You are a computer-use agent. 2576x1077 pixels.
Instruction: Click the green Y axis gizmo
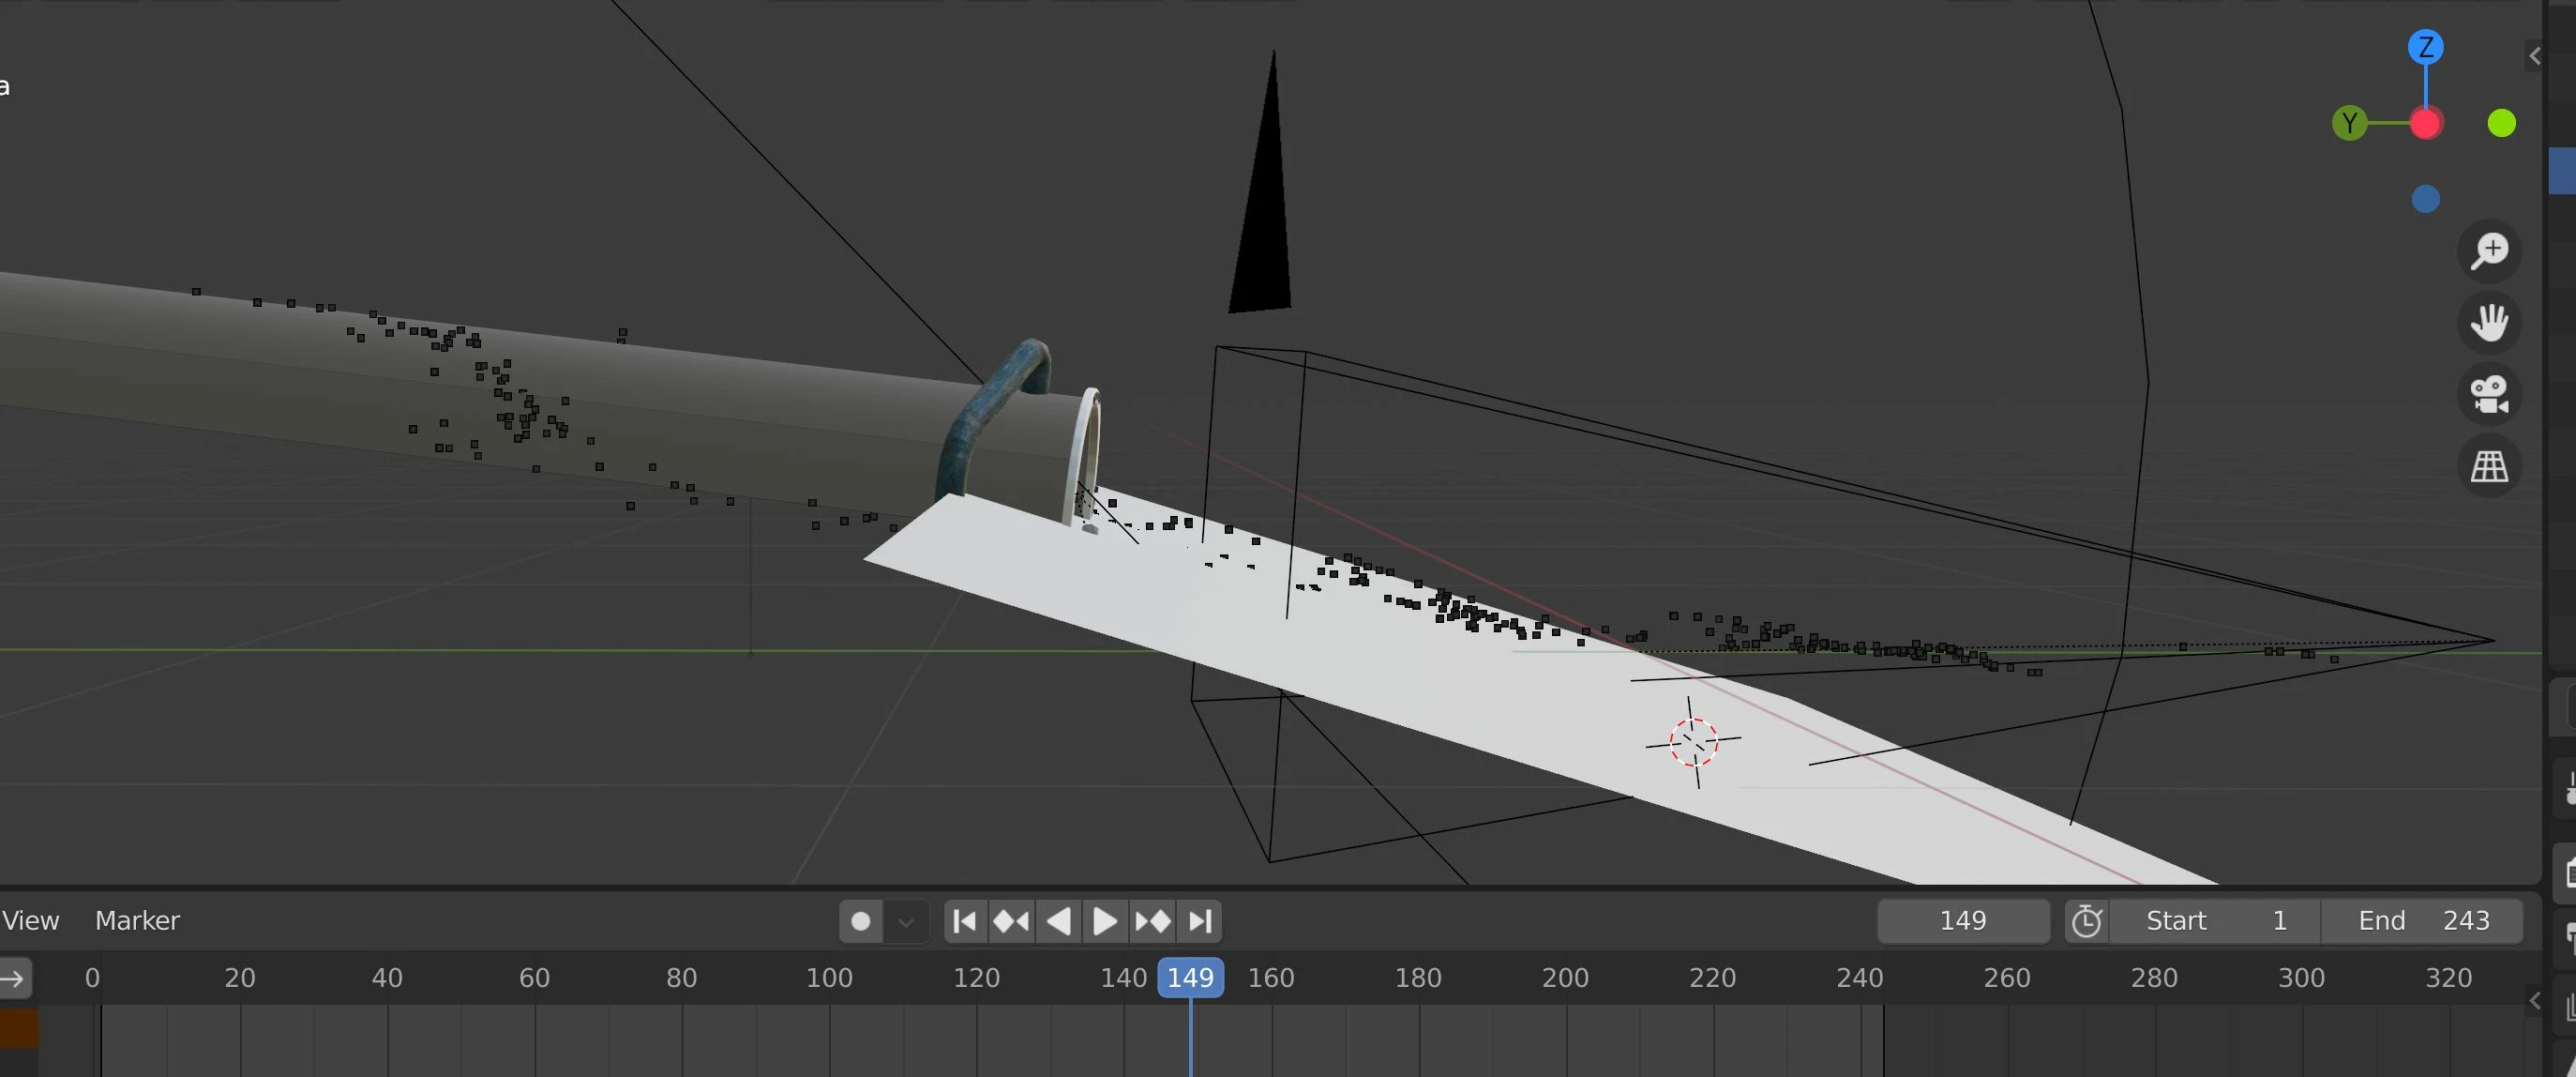click(2349, 124)
